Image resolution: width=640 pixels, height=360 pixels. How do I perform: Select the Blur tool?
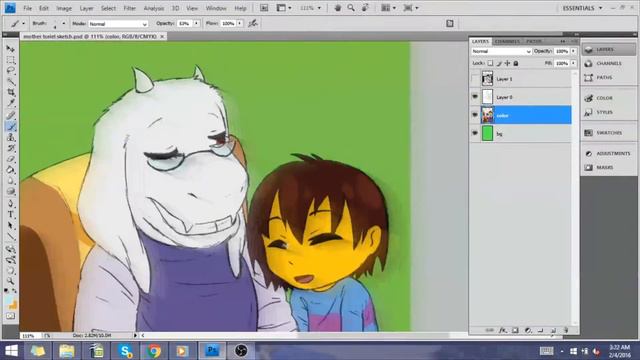tap(11, 181)
